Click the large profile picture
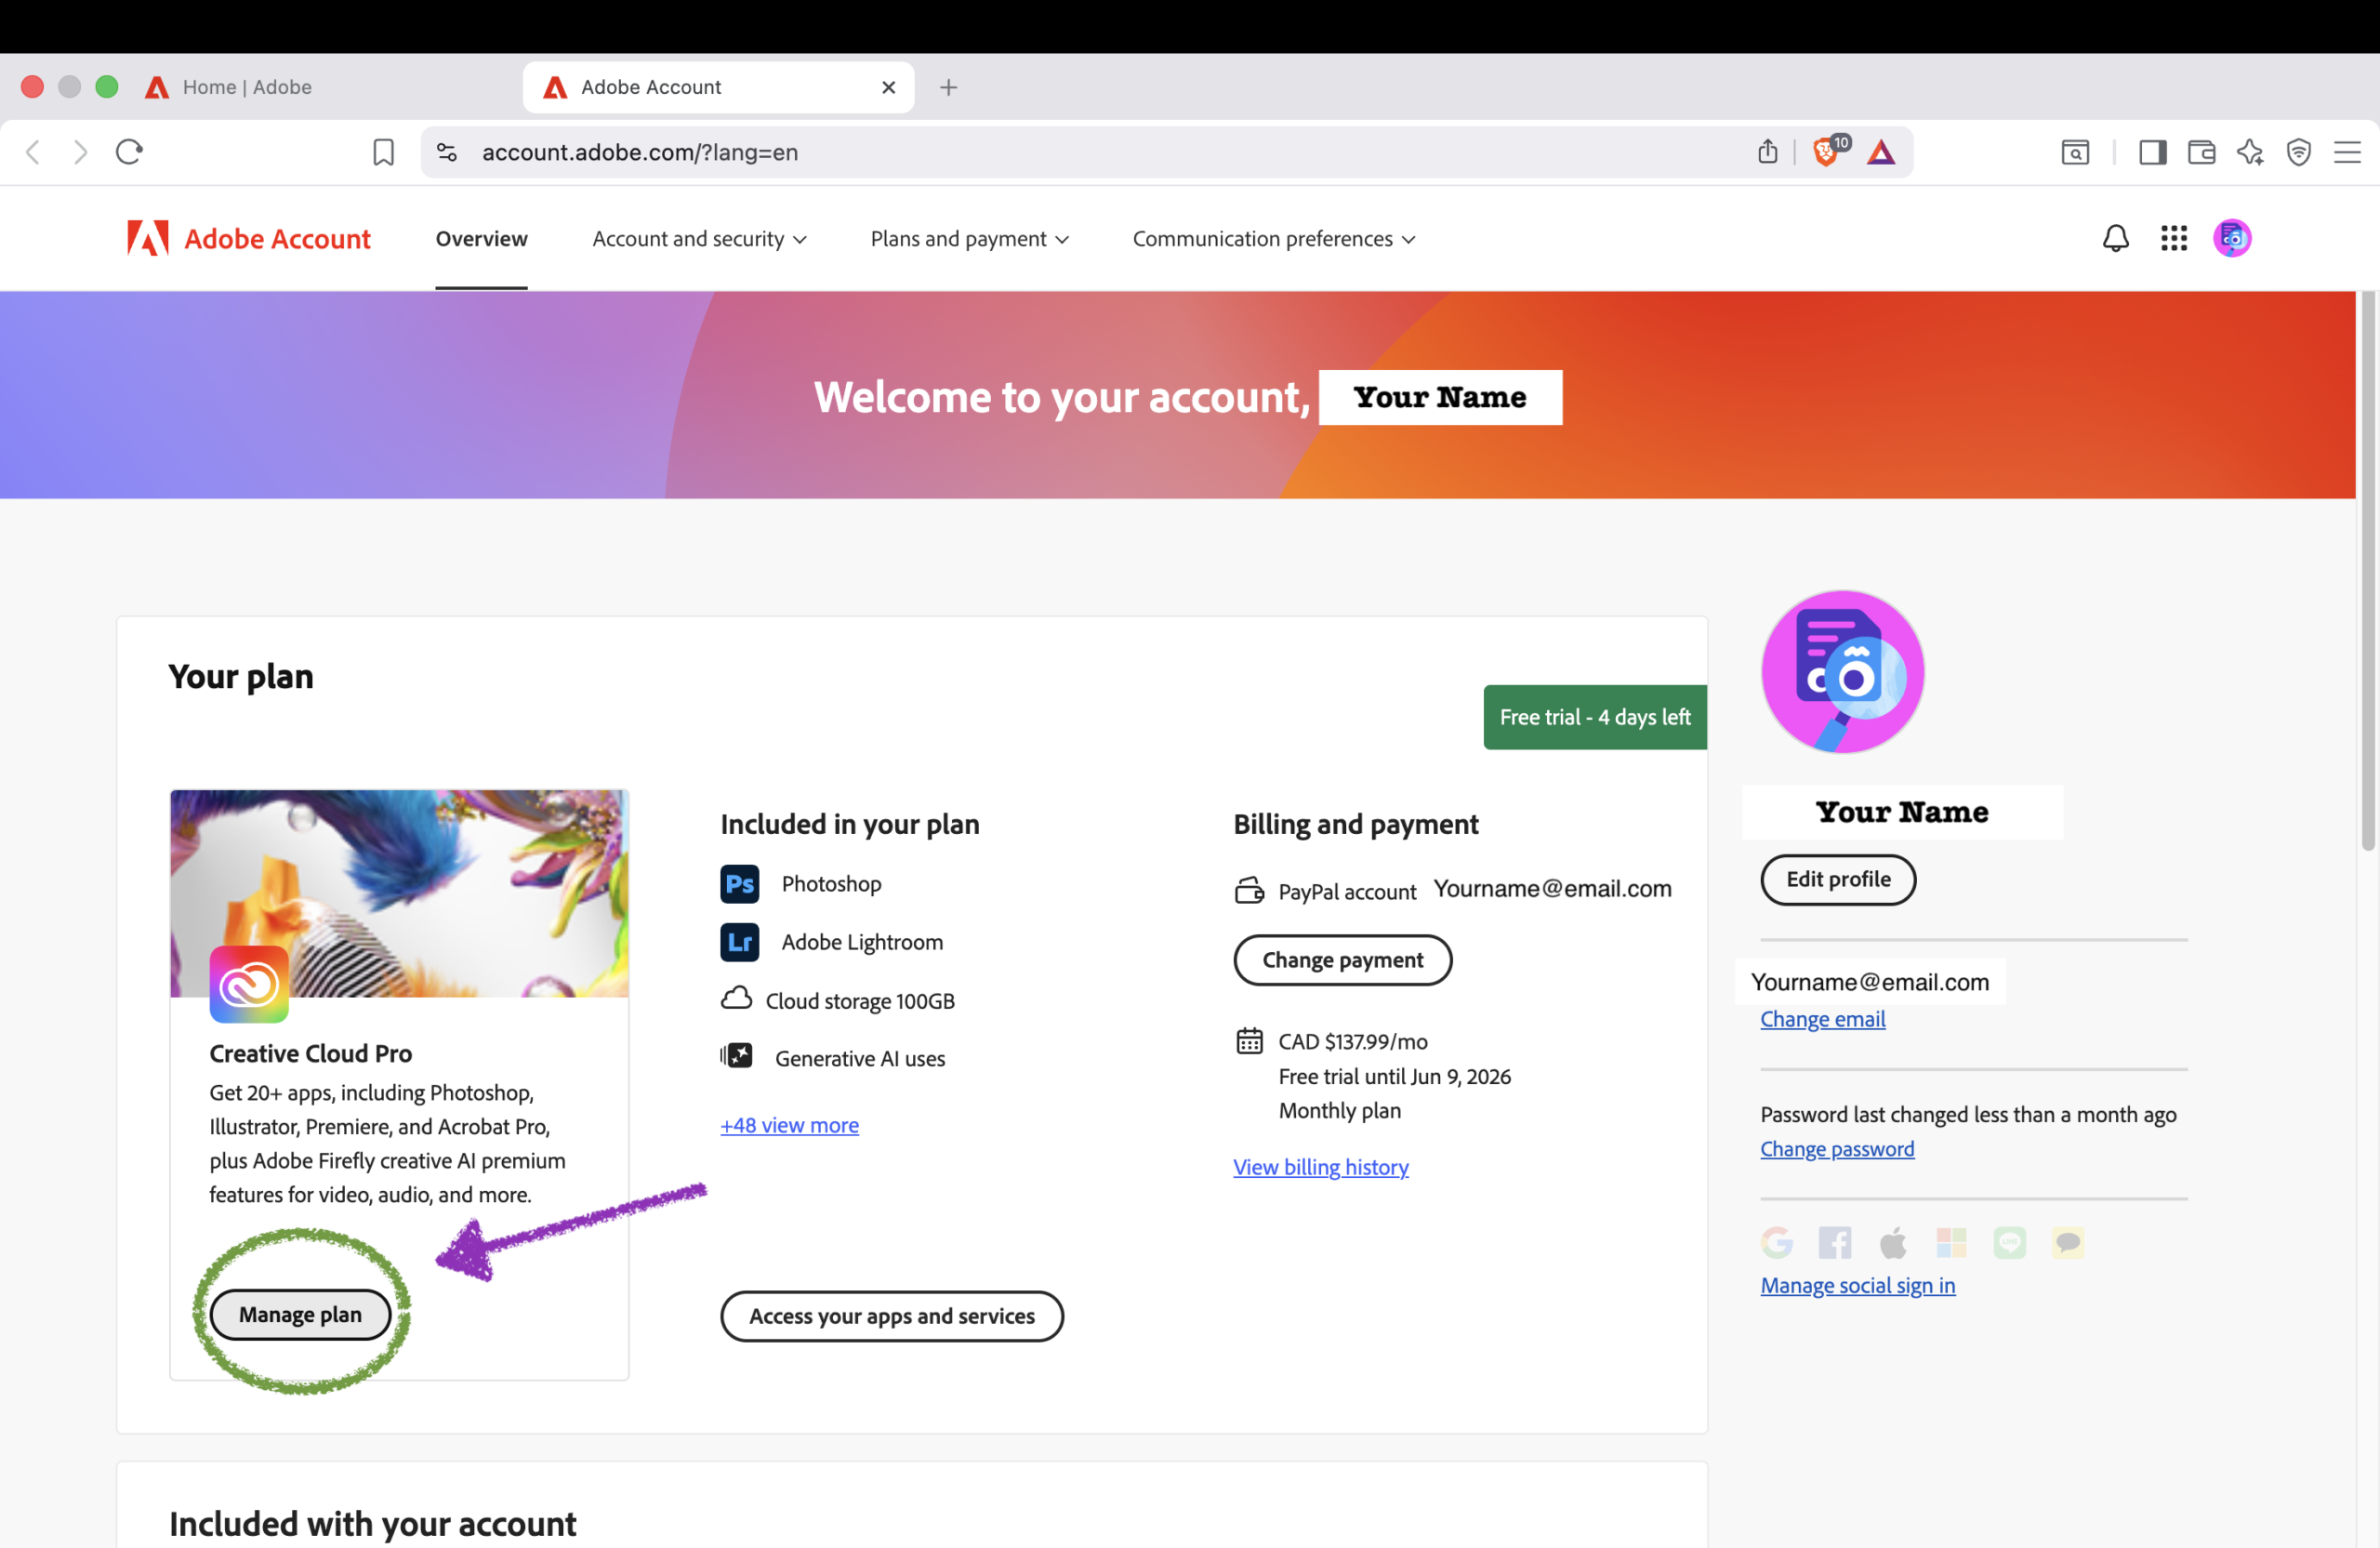Viewport: 2380px width, 1548px height. 1842,671
